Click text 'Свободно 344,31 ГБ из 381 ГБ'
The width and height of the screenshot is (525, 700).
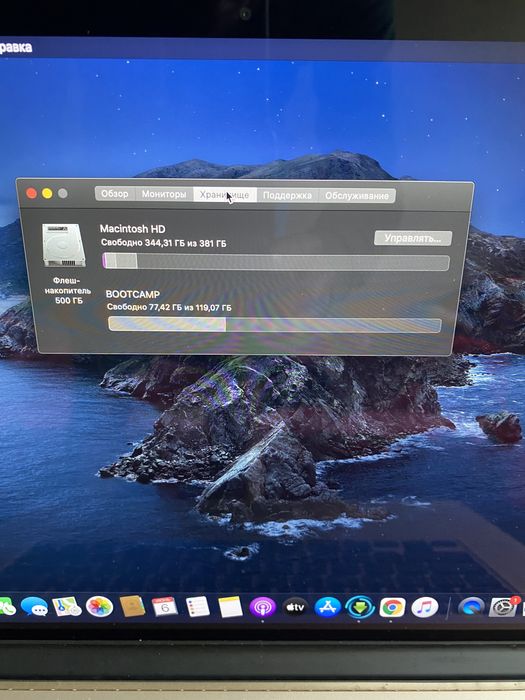pos(163,243)
